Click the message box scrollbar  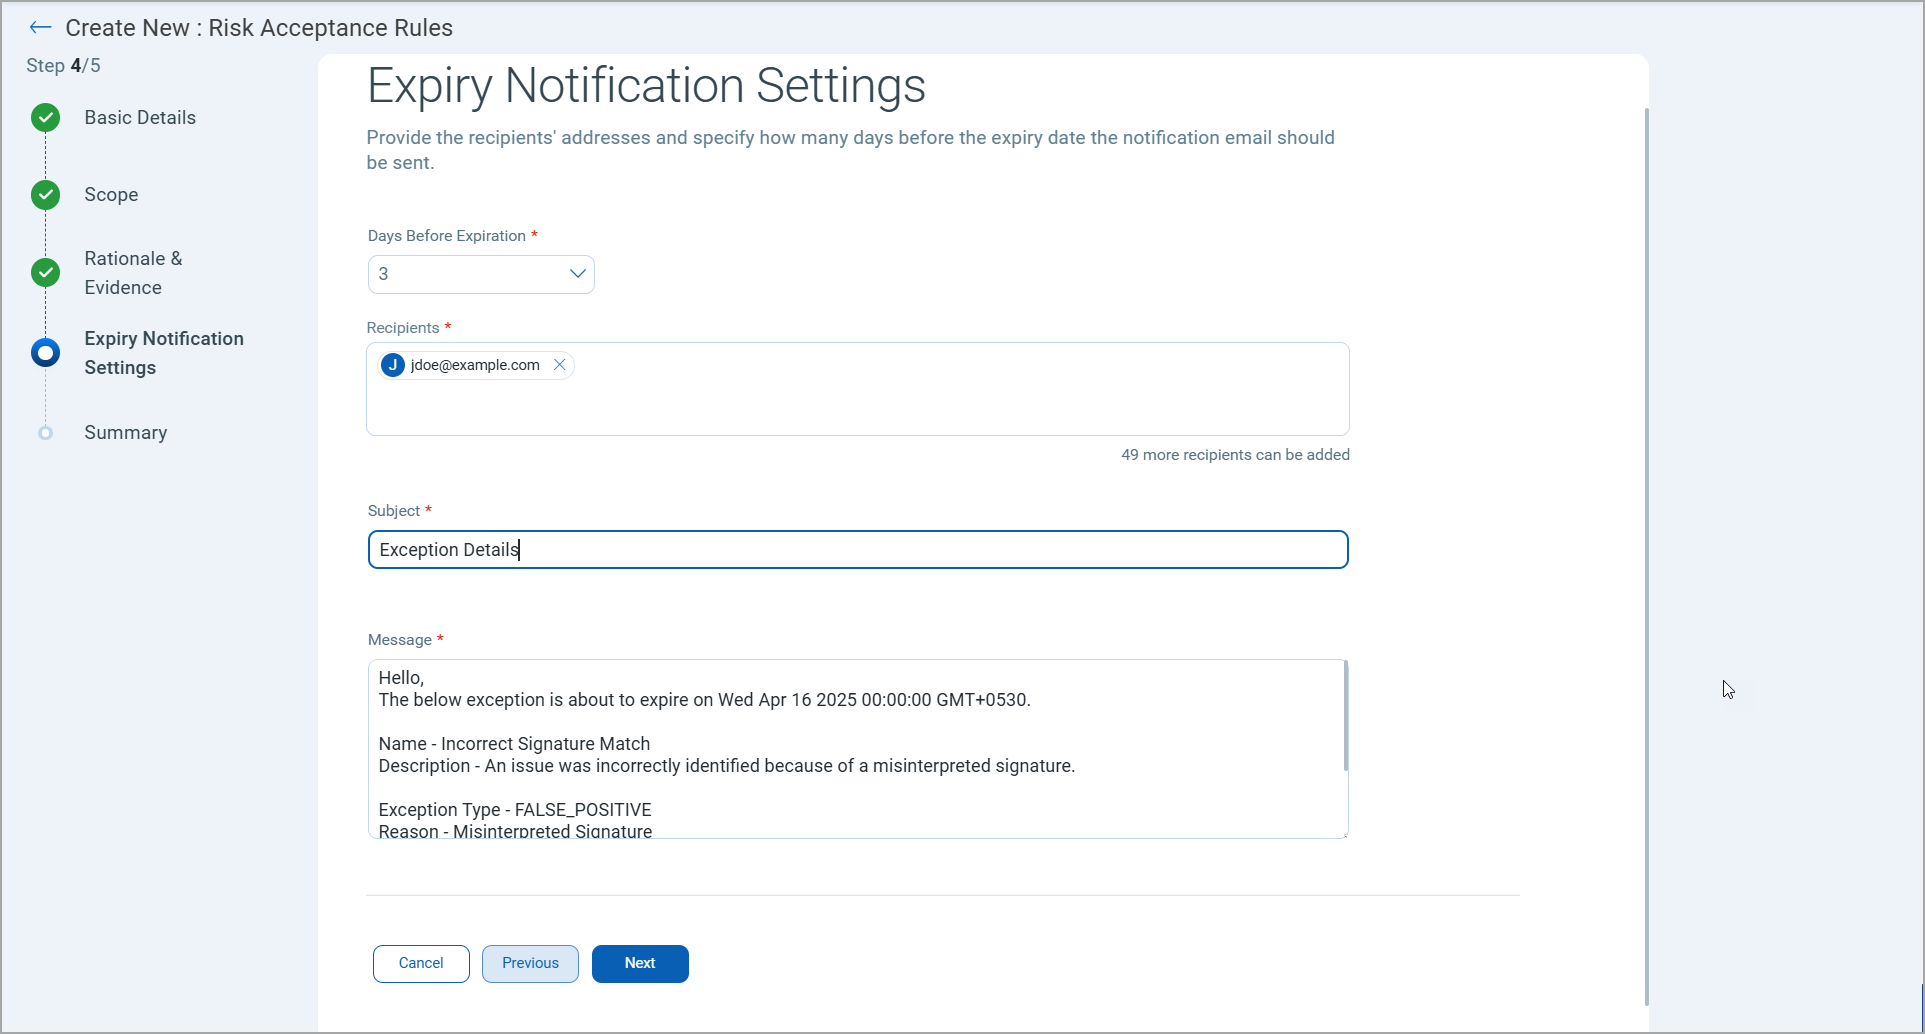point(1345,716)
